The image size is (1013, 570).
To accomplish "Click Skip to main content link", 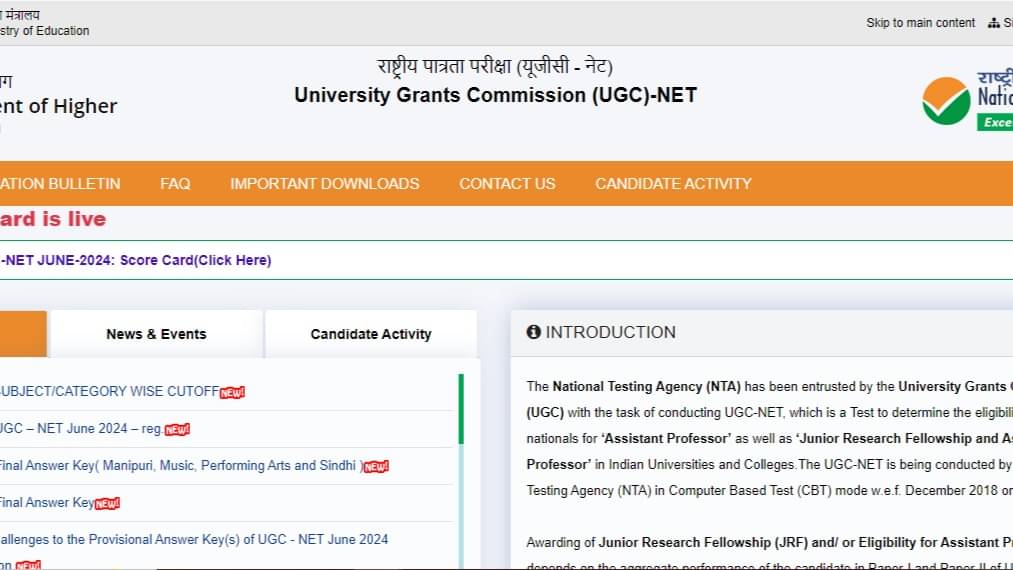I will coord(921,23).
